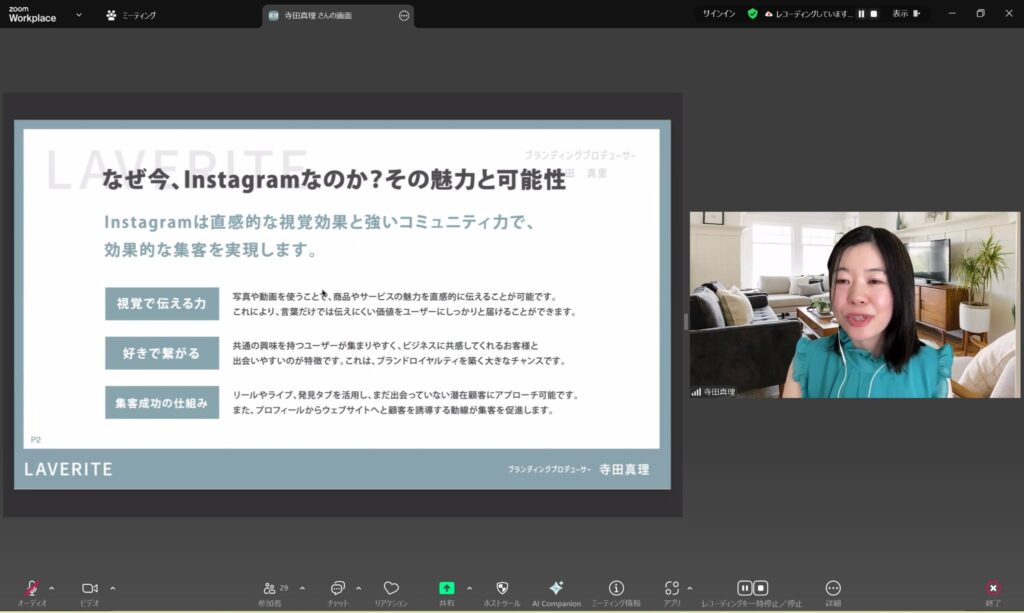Click divider handle between slide and video
Image resolution: width=1024 pixels, height=613 pixels.
point(686,321)
